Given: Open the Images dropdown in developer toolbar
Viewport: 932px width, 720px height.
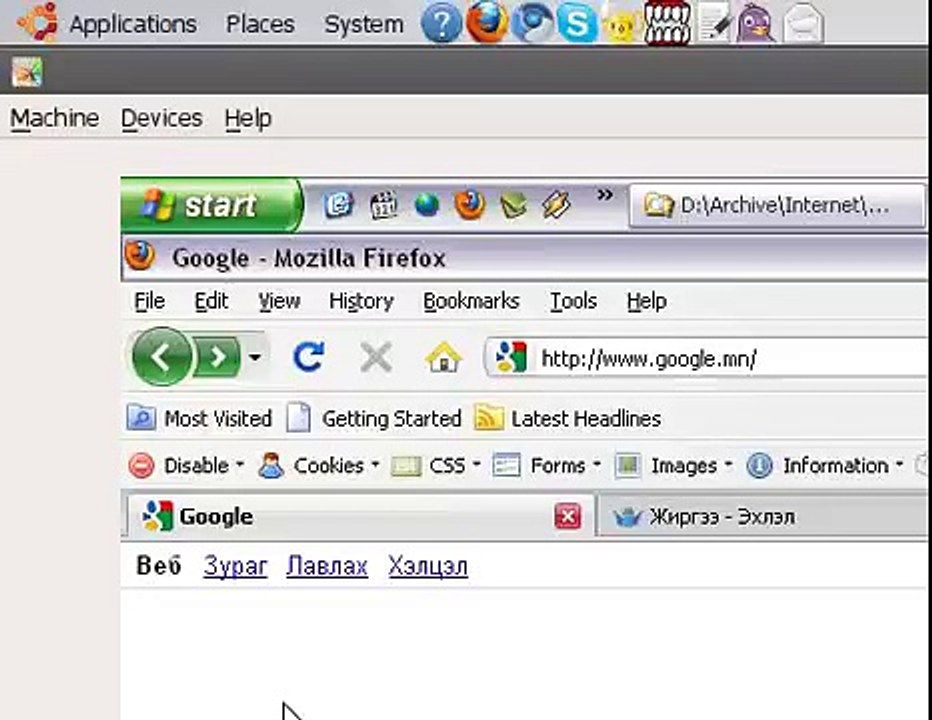Looking at the screenshot, I should [673, 466].
